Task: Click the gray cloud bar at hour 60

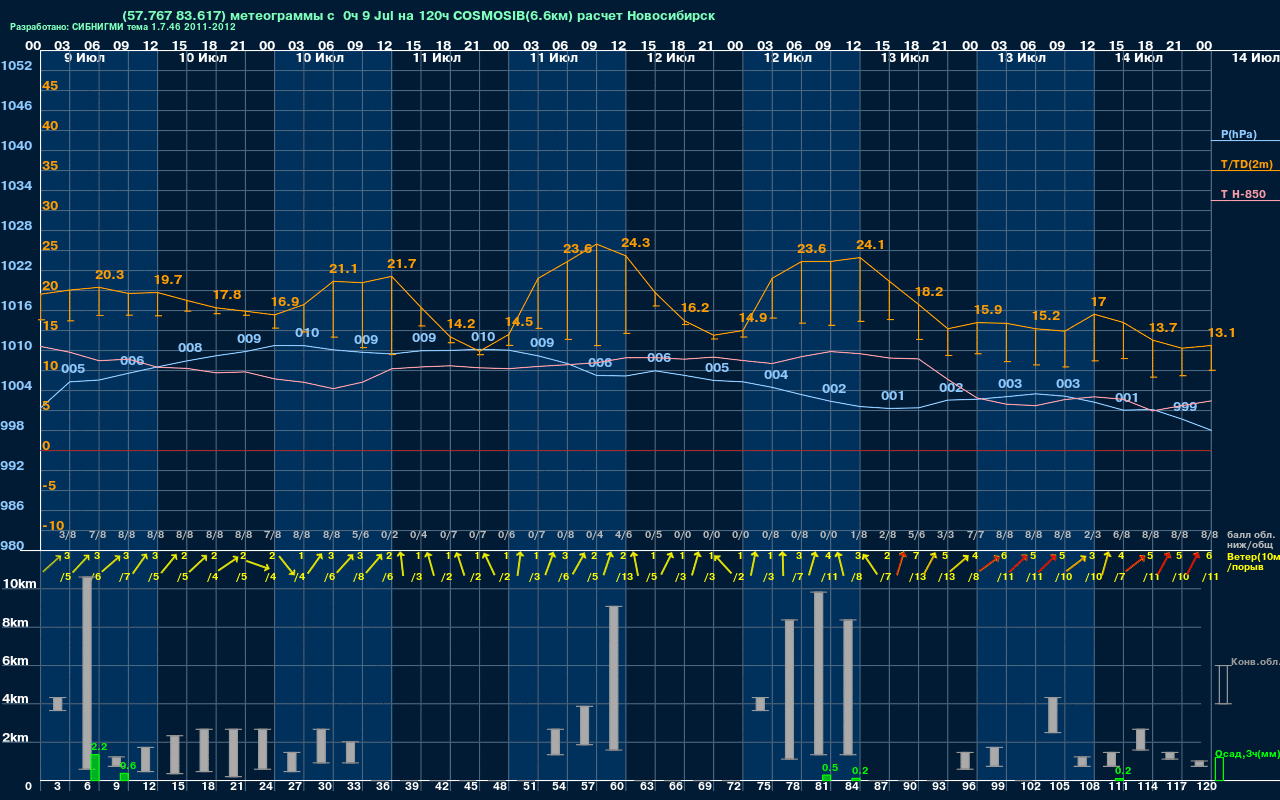Action: click(x=614, y=678)
